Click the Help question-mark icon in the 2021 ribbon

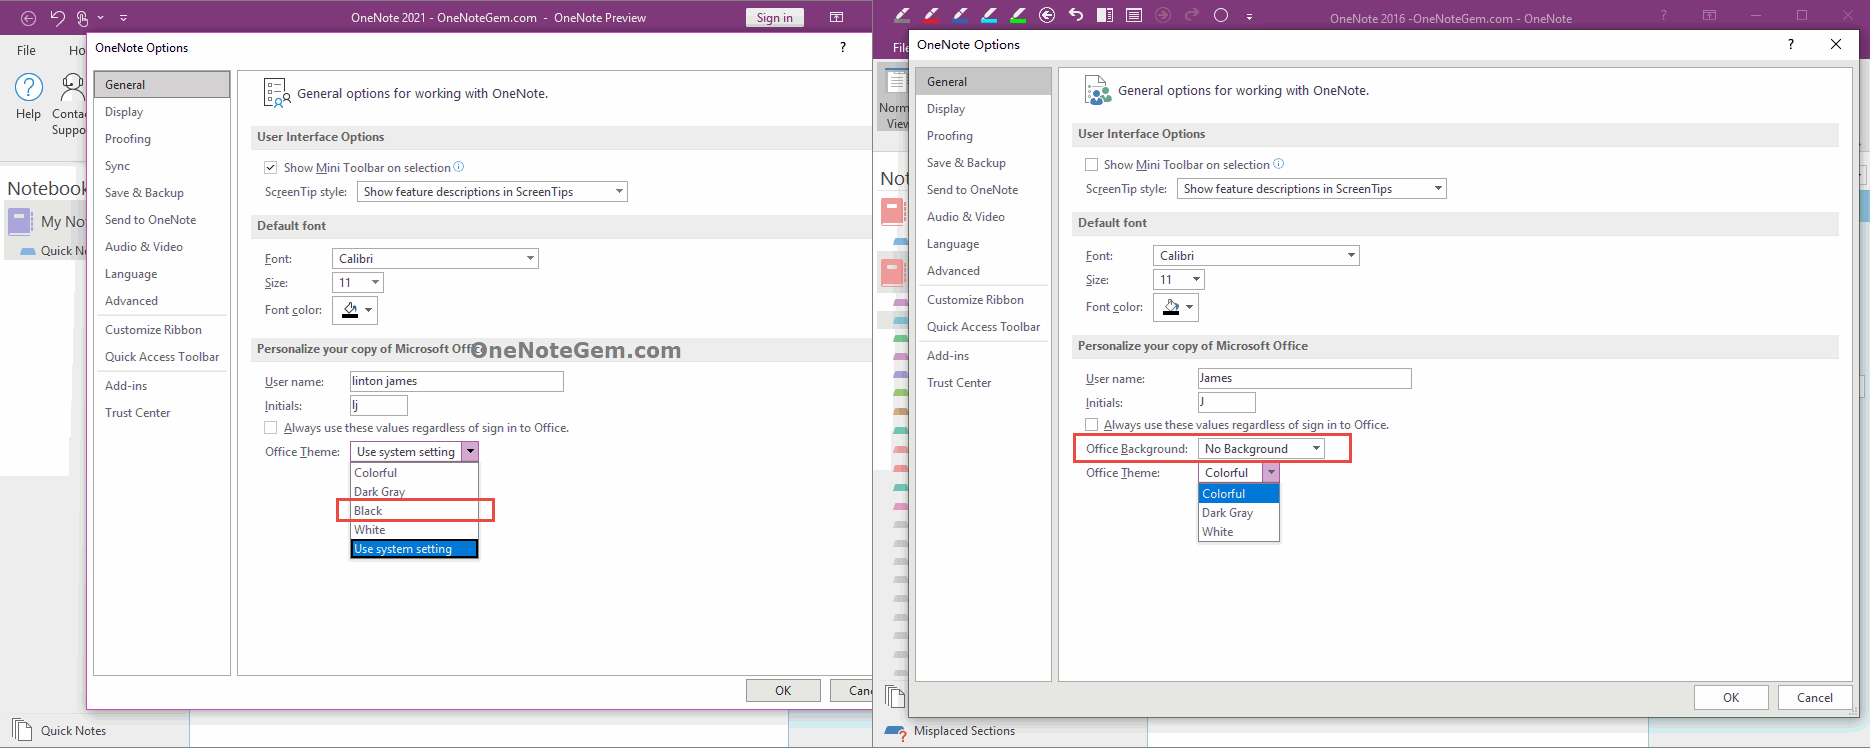[29, 87]
